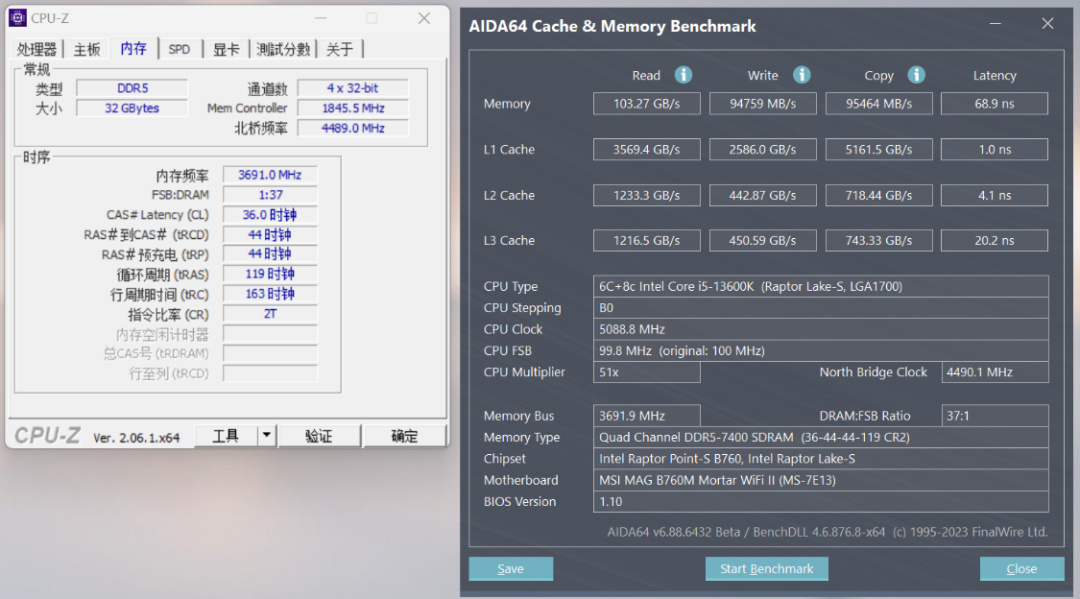Screen dimensions: 1080x599
Task: Click the 确定 button in CPU-Z
Action: coord(404,435)
